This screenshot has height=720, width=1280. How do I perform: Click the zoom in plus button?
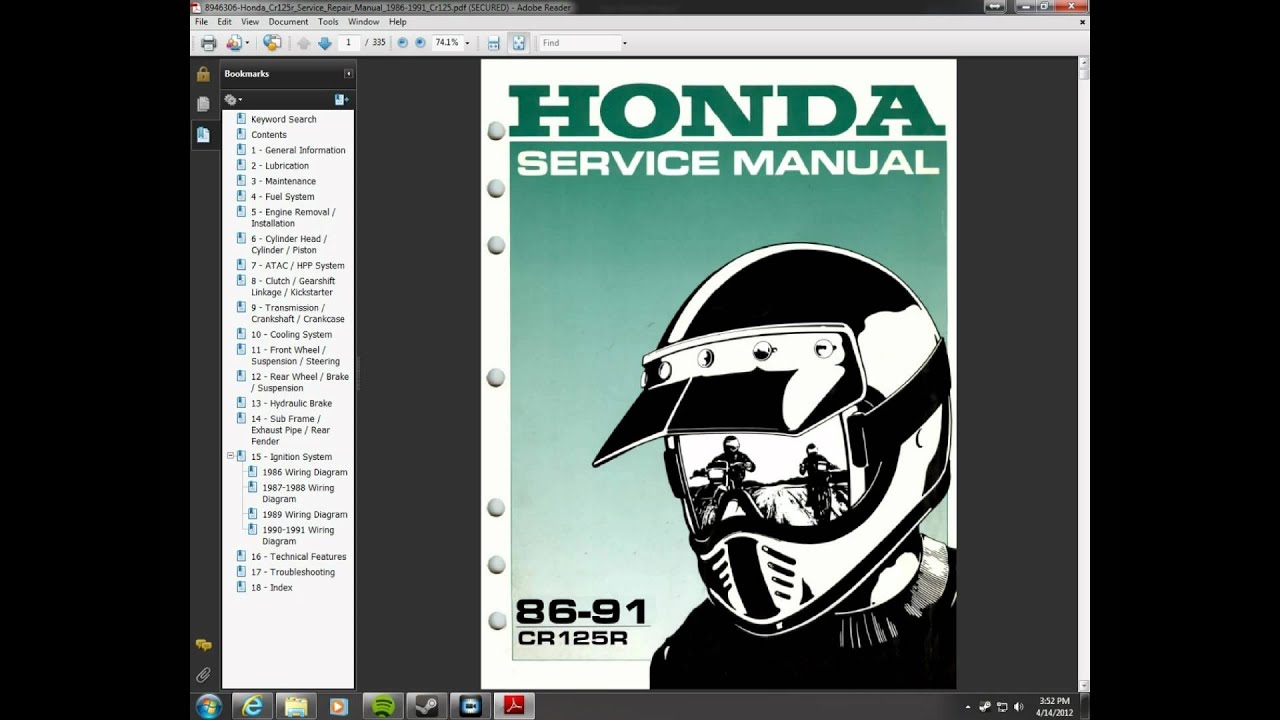[x=420, y=43]
